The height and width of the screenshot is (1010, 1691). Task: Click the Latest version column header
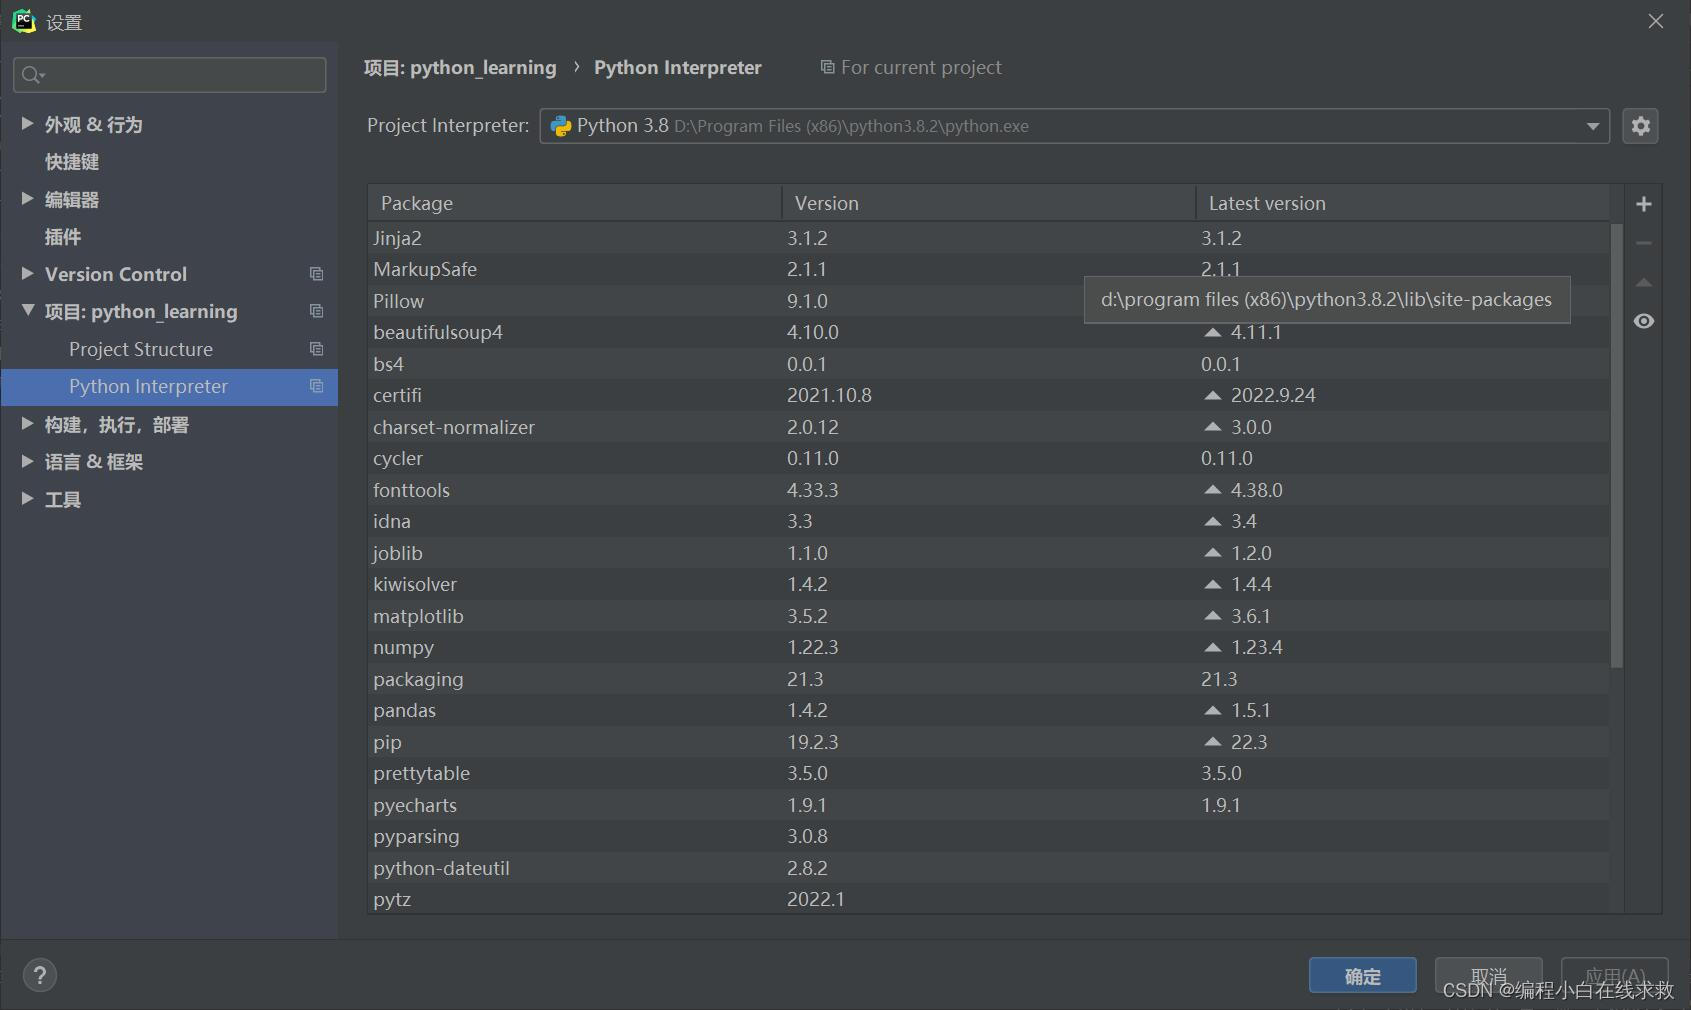coord(1402,203)
